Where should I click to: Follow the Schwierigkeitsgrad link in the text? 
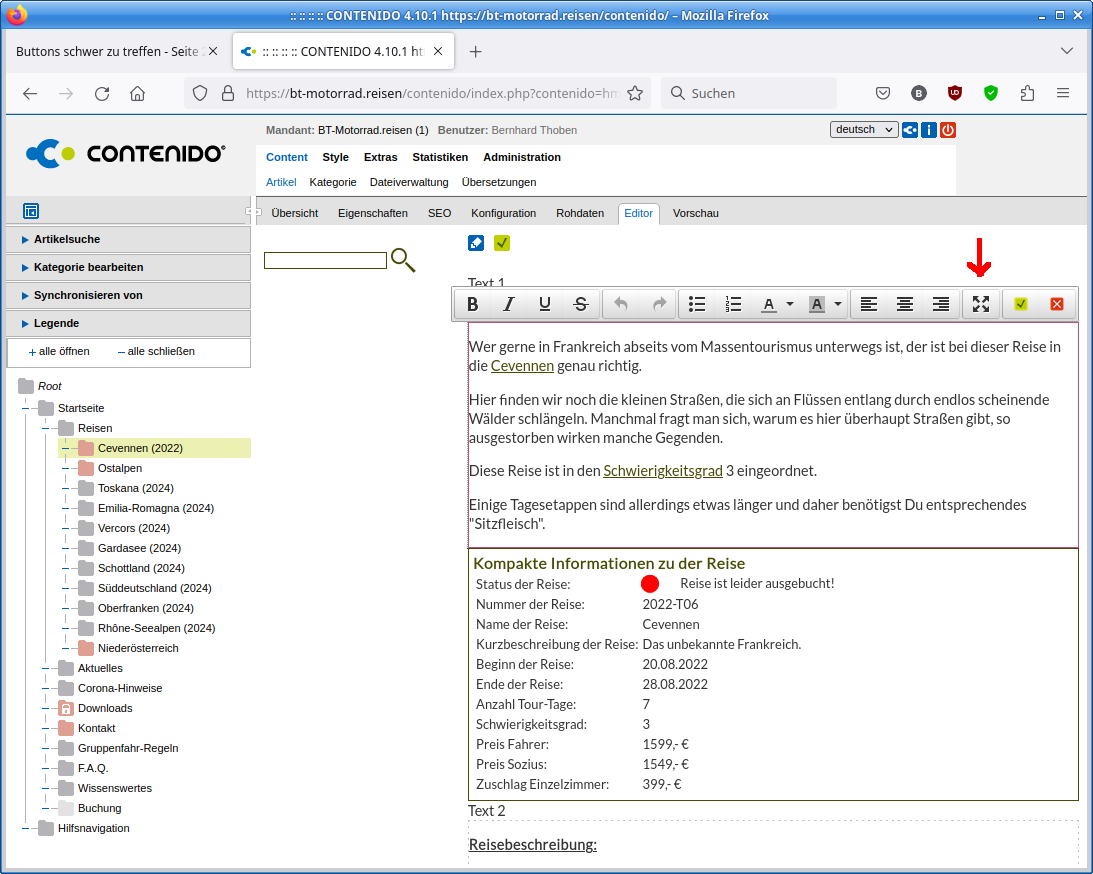(x=662, y=470)
